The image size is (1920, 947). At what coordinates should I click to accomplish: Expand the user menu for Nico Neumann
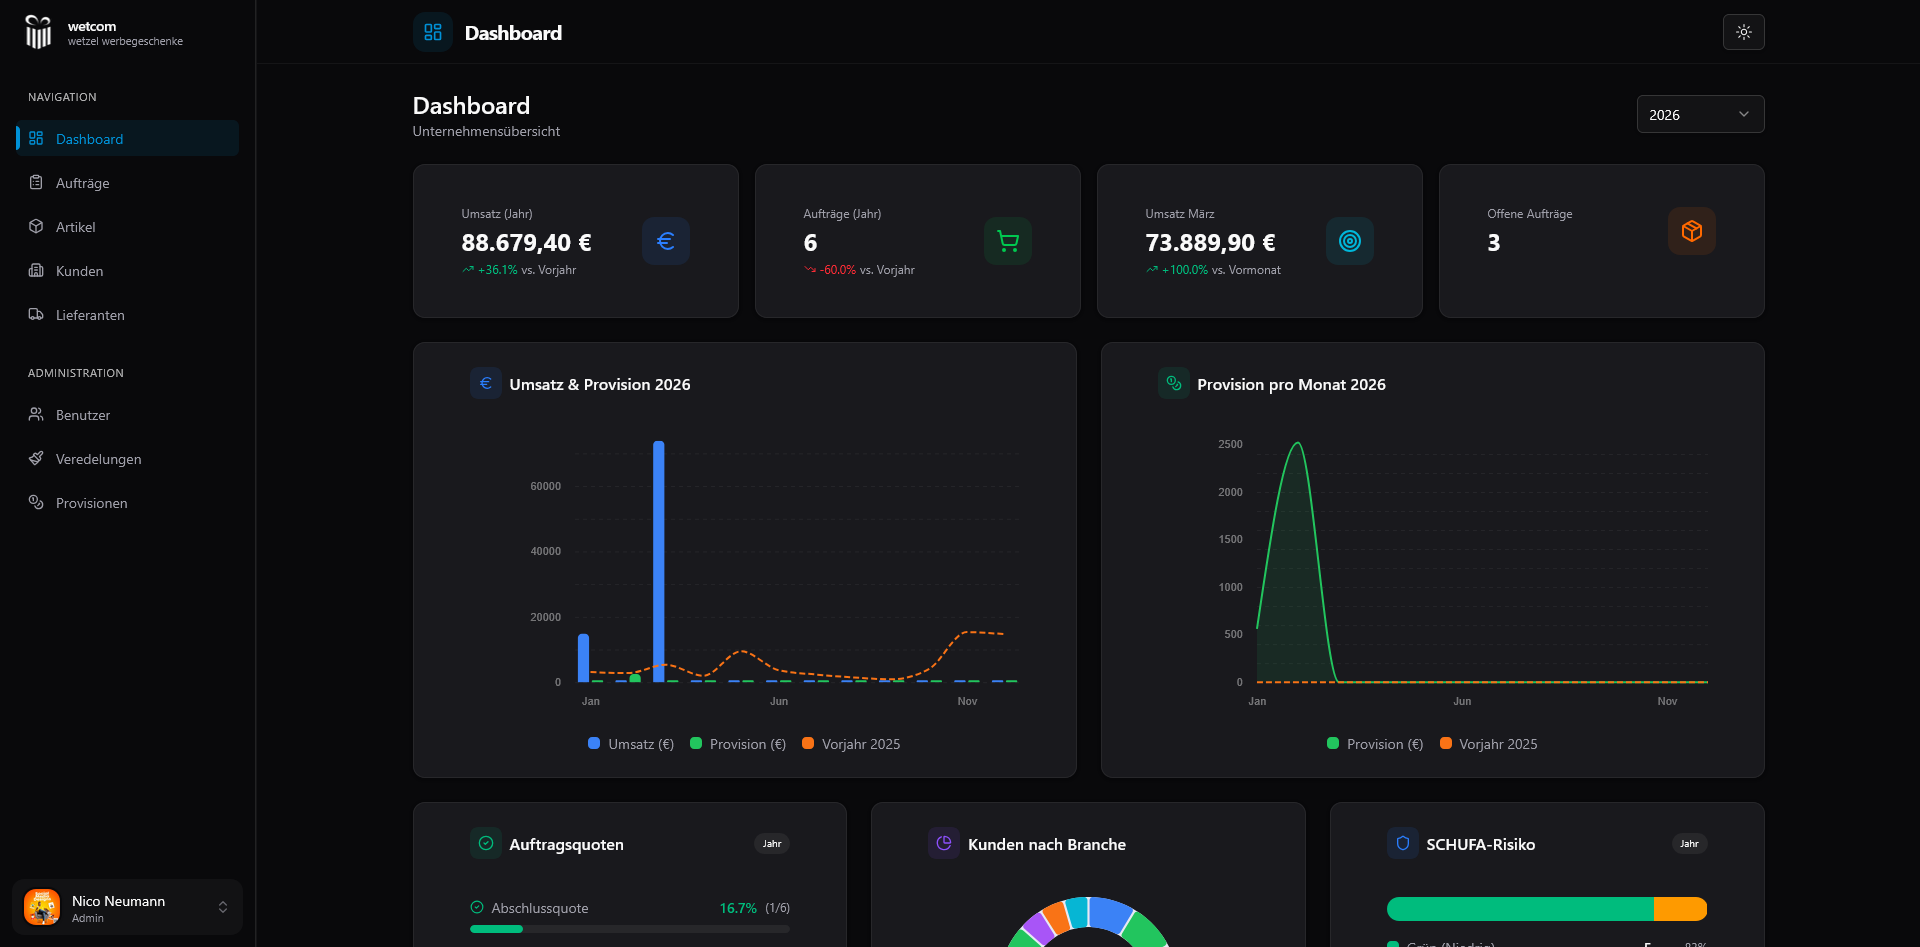pyautogui.click(x=127, y=907)
